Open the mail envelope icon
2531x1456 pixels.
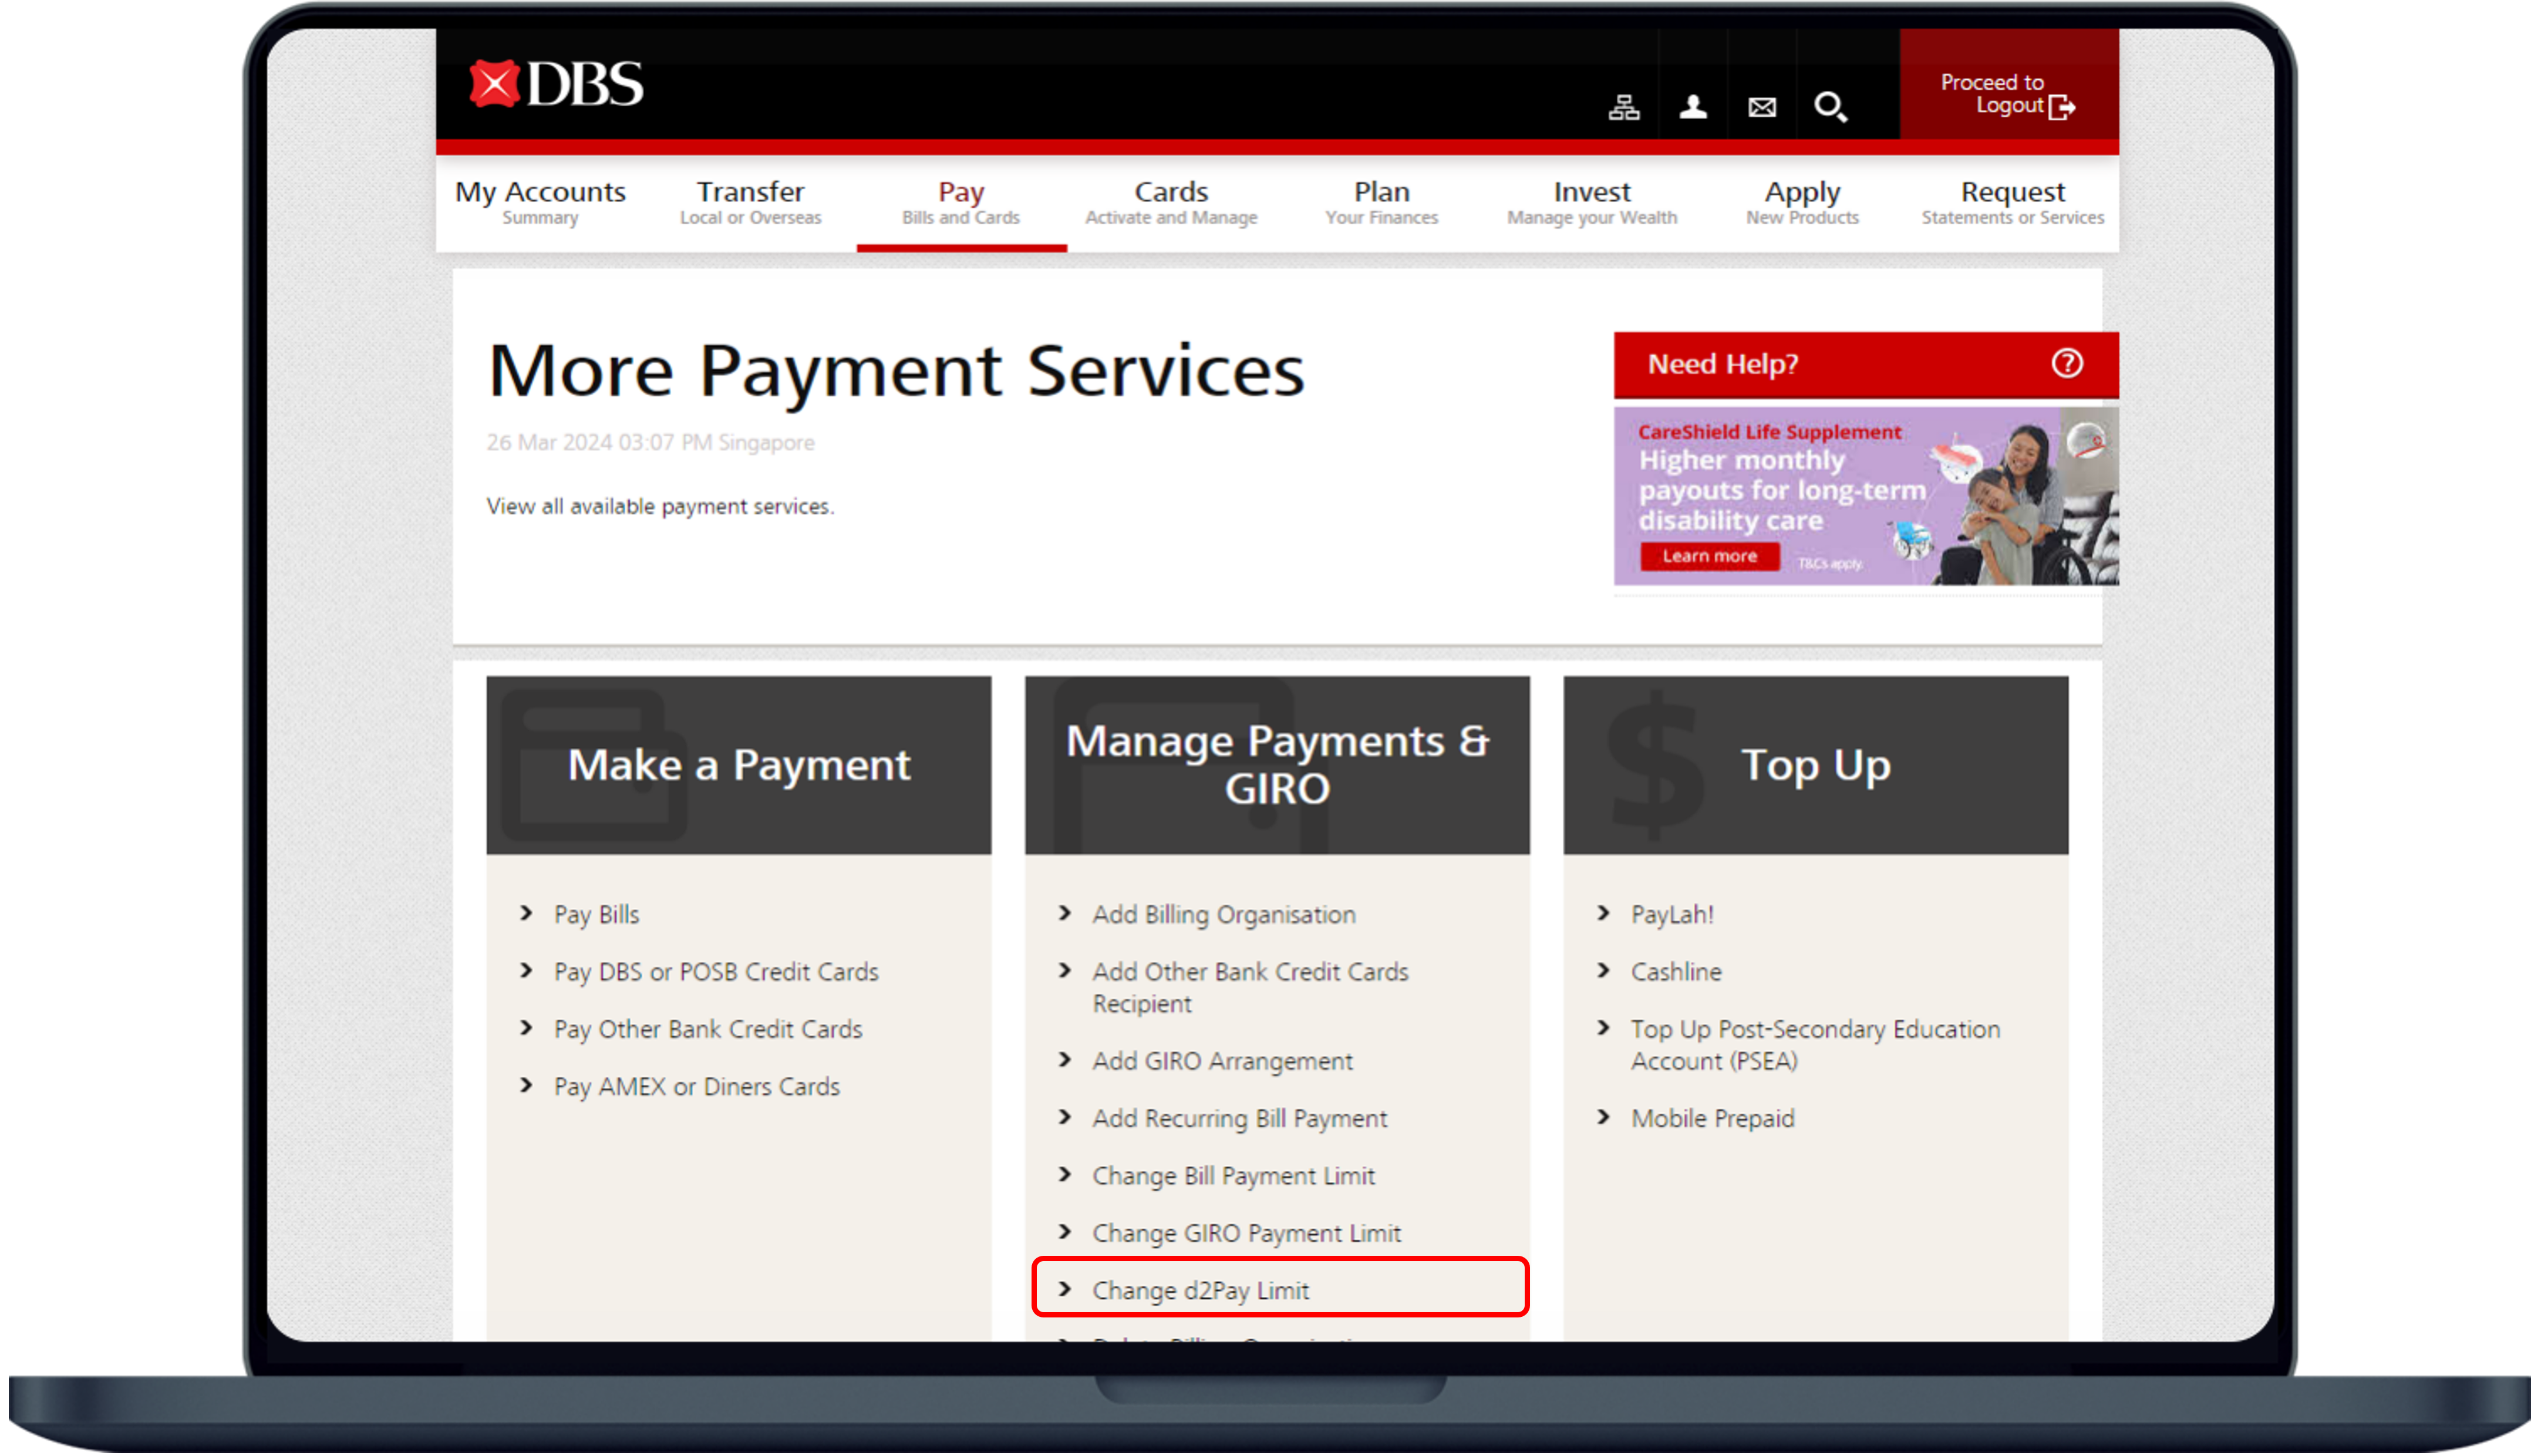coord(1761,106)
